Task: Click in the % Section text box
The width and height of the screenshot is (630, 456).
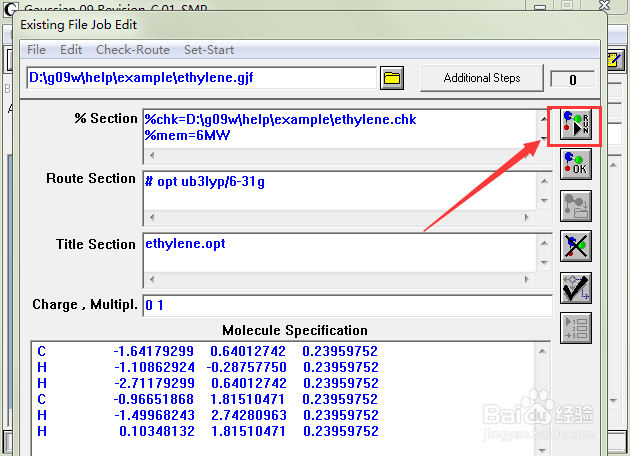Action: (x=340, y=129)
